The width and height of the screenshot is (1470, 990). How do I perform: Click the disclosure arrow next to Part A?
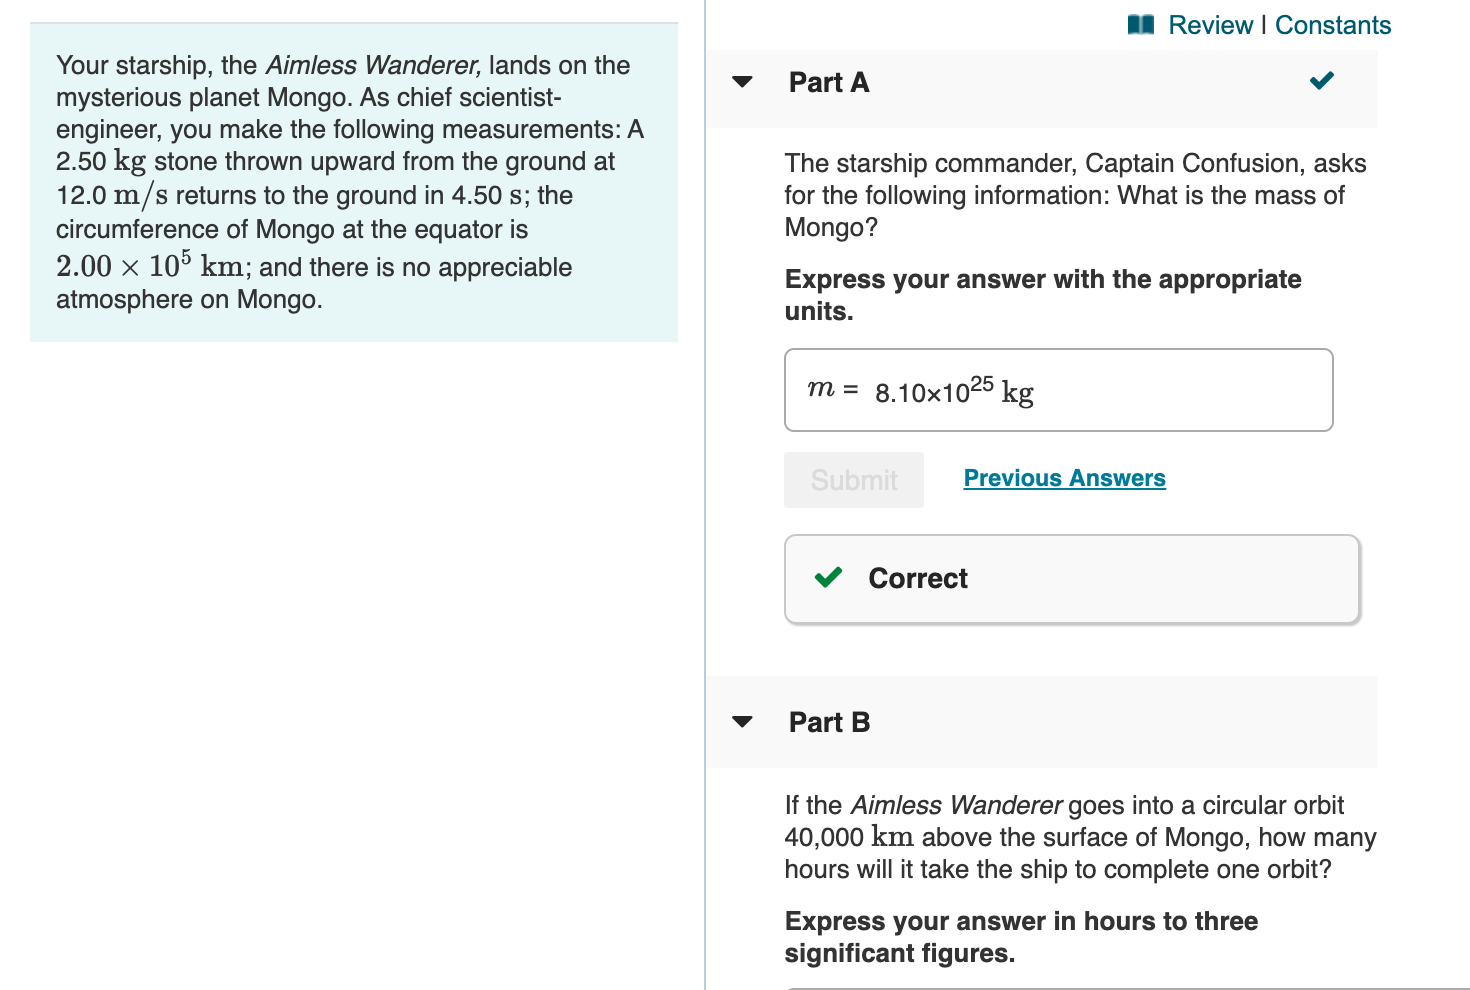tap(742, 83)
